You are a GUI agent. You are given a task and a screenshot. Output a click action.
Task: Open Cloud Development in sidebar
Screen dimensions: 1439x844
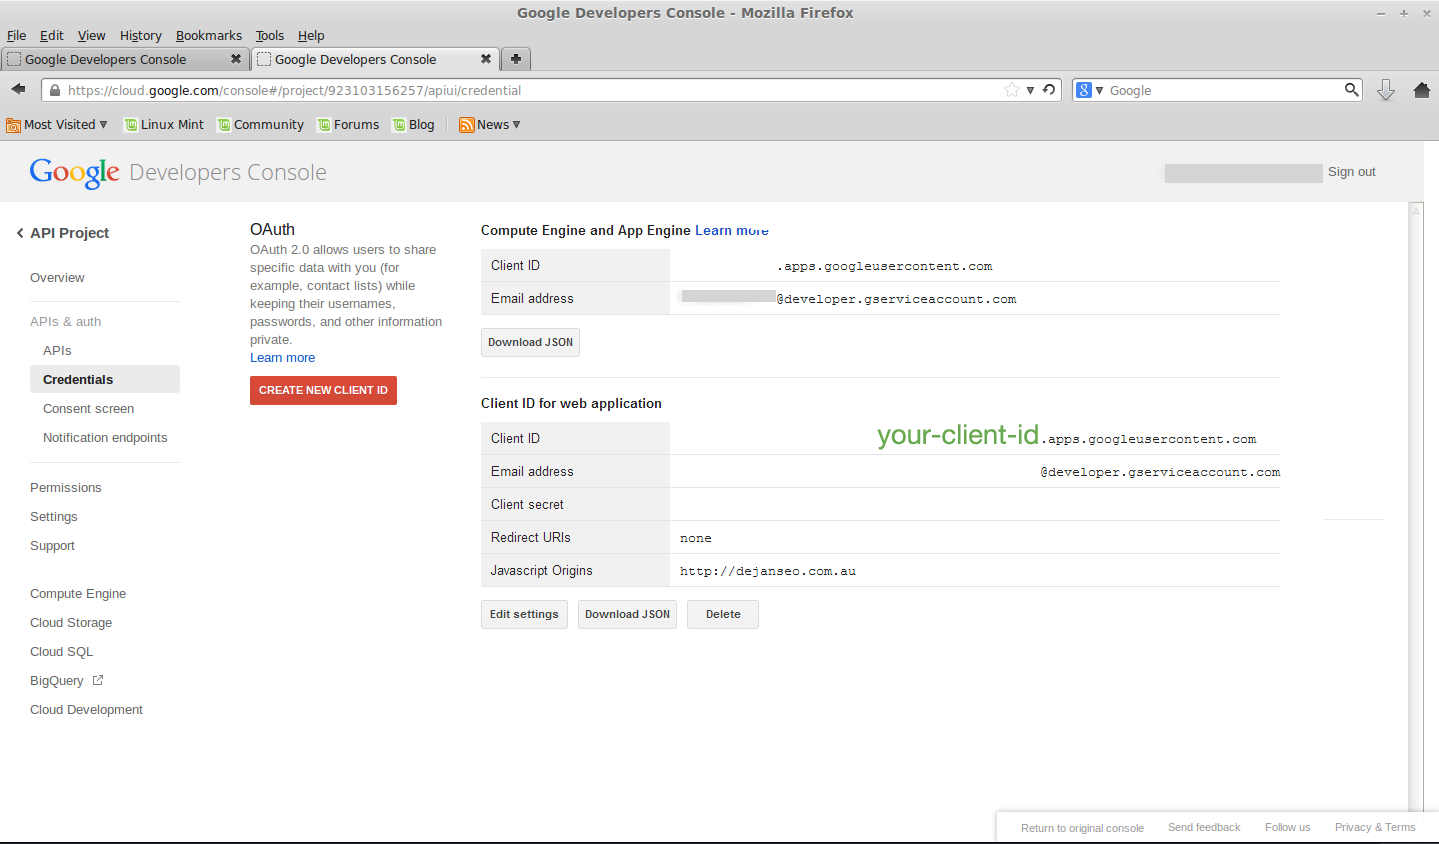click(x=86, y=710)
